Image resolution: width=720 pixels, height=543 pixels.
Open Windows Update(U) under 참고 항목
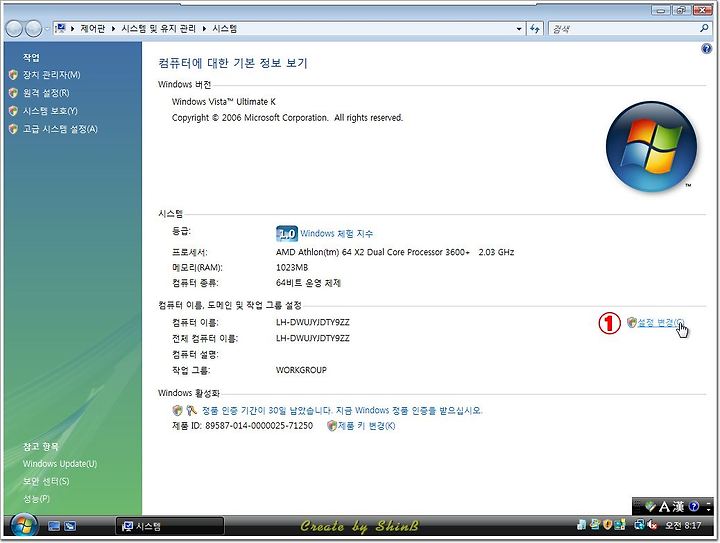60,464
